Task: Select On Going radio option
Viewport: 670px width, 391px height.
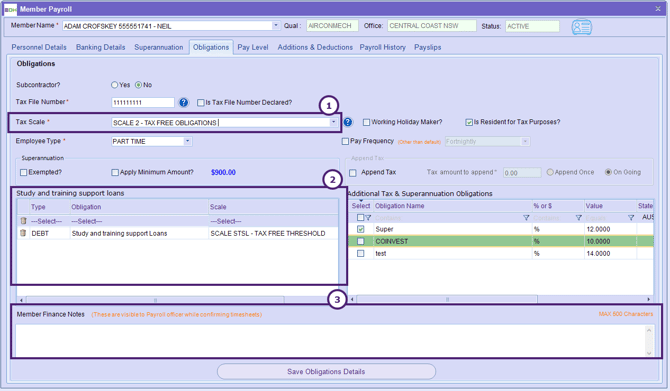Action: pyautogui.click(x=608, y=172)
